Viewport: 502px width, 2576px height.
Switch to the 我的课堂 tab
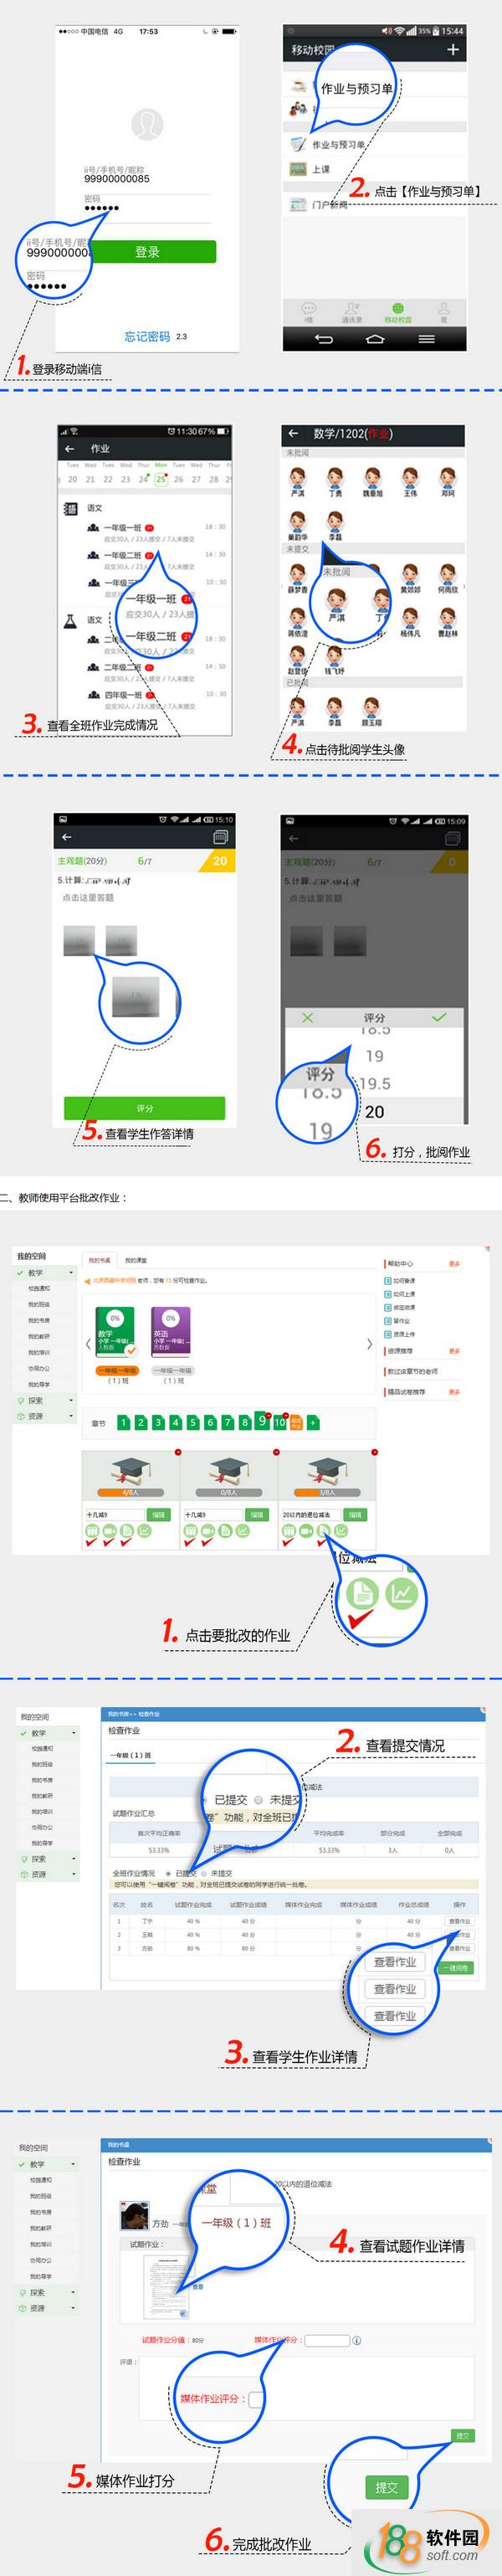click(136, 1260)
